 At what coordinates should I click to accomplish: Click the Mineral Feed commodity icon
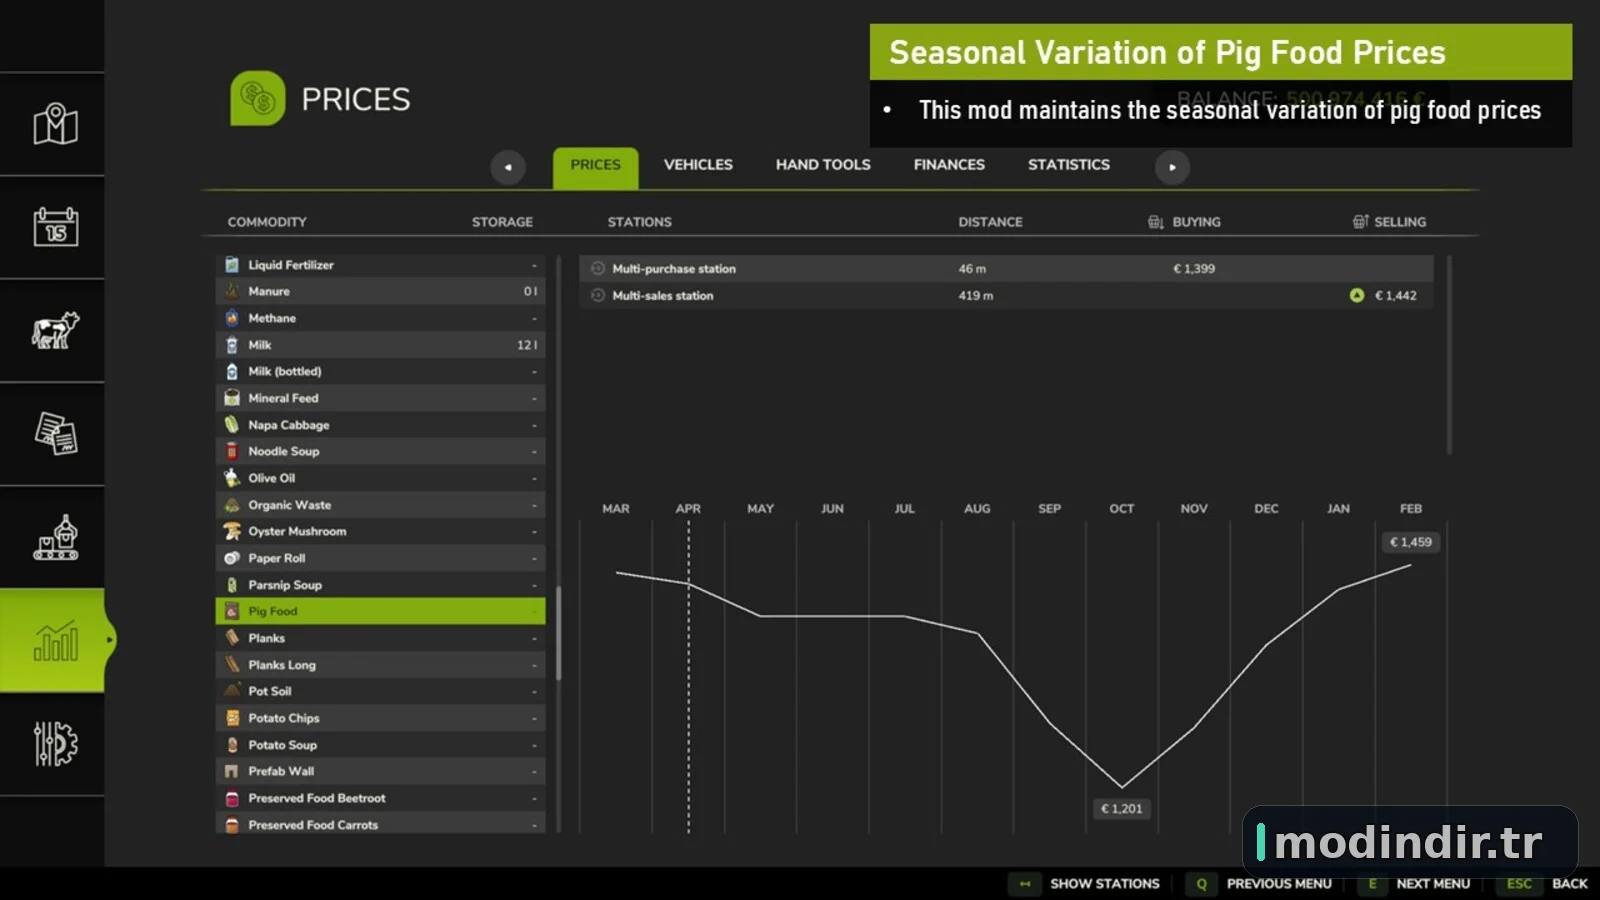coord(232,398)
